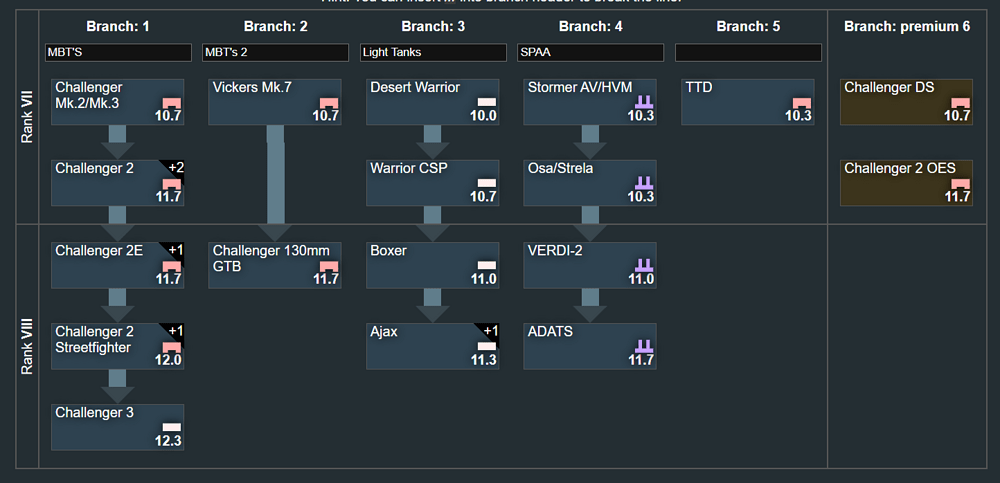Click the medium tank icon on Challenger Mk.2/Mk.3
The height and width of the screenshot is (483, 1000).
(172, 103)
